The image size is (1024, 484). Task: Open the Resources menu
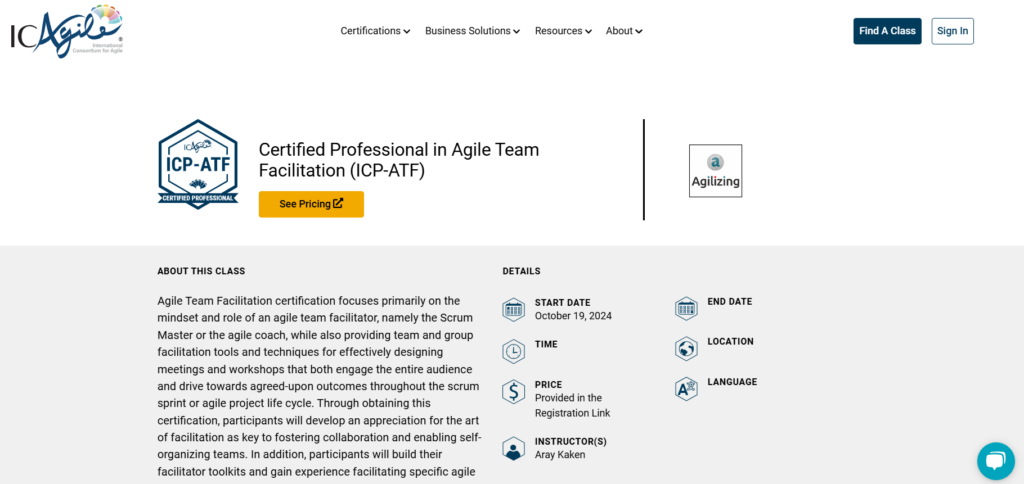click(563, 31)
